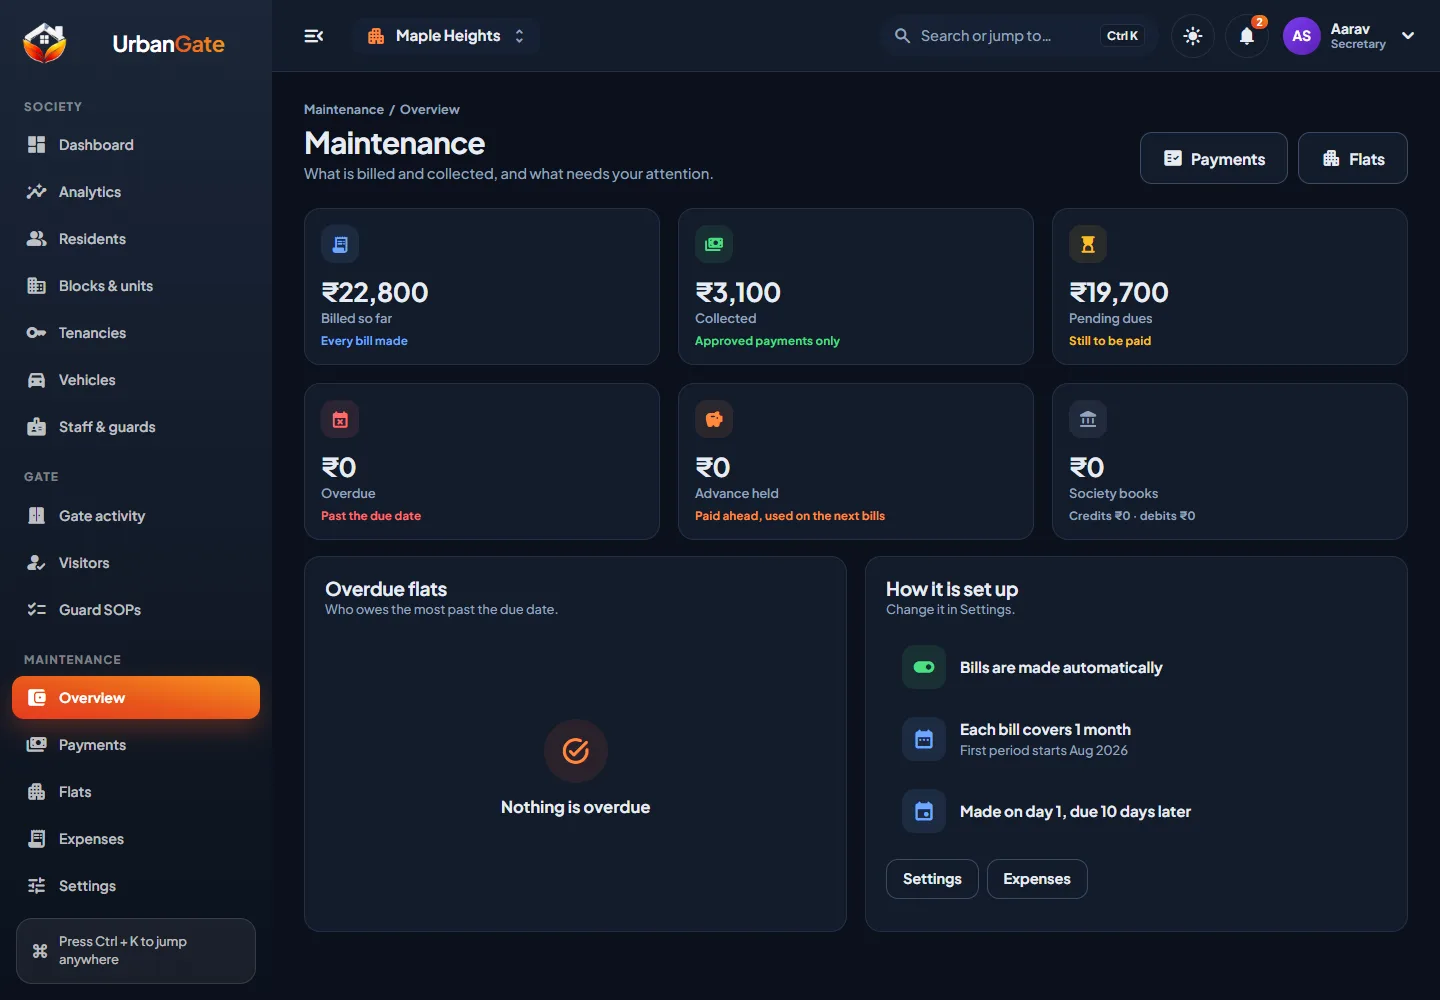Screen dimensions: 1440x1000
Task: Toggle the light/dark theme sun icon
Action: 1192,36
